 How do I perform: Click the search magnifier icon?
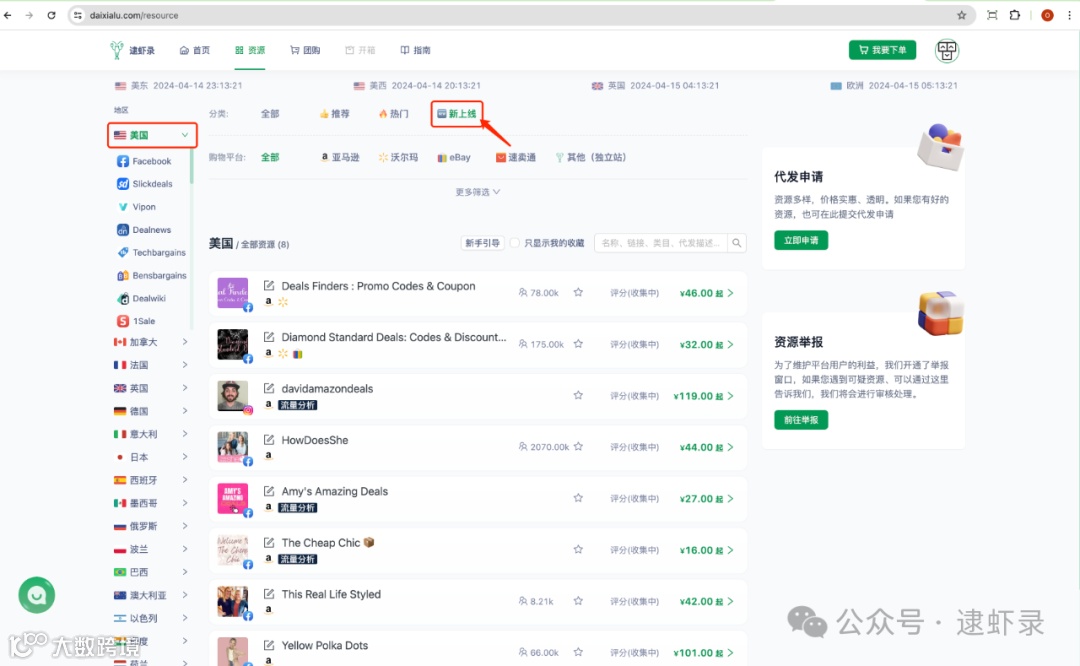pos(737,243)
